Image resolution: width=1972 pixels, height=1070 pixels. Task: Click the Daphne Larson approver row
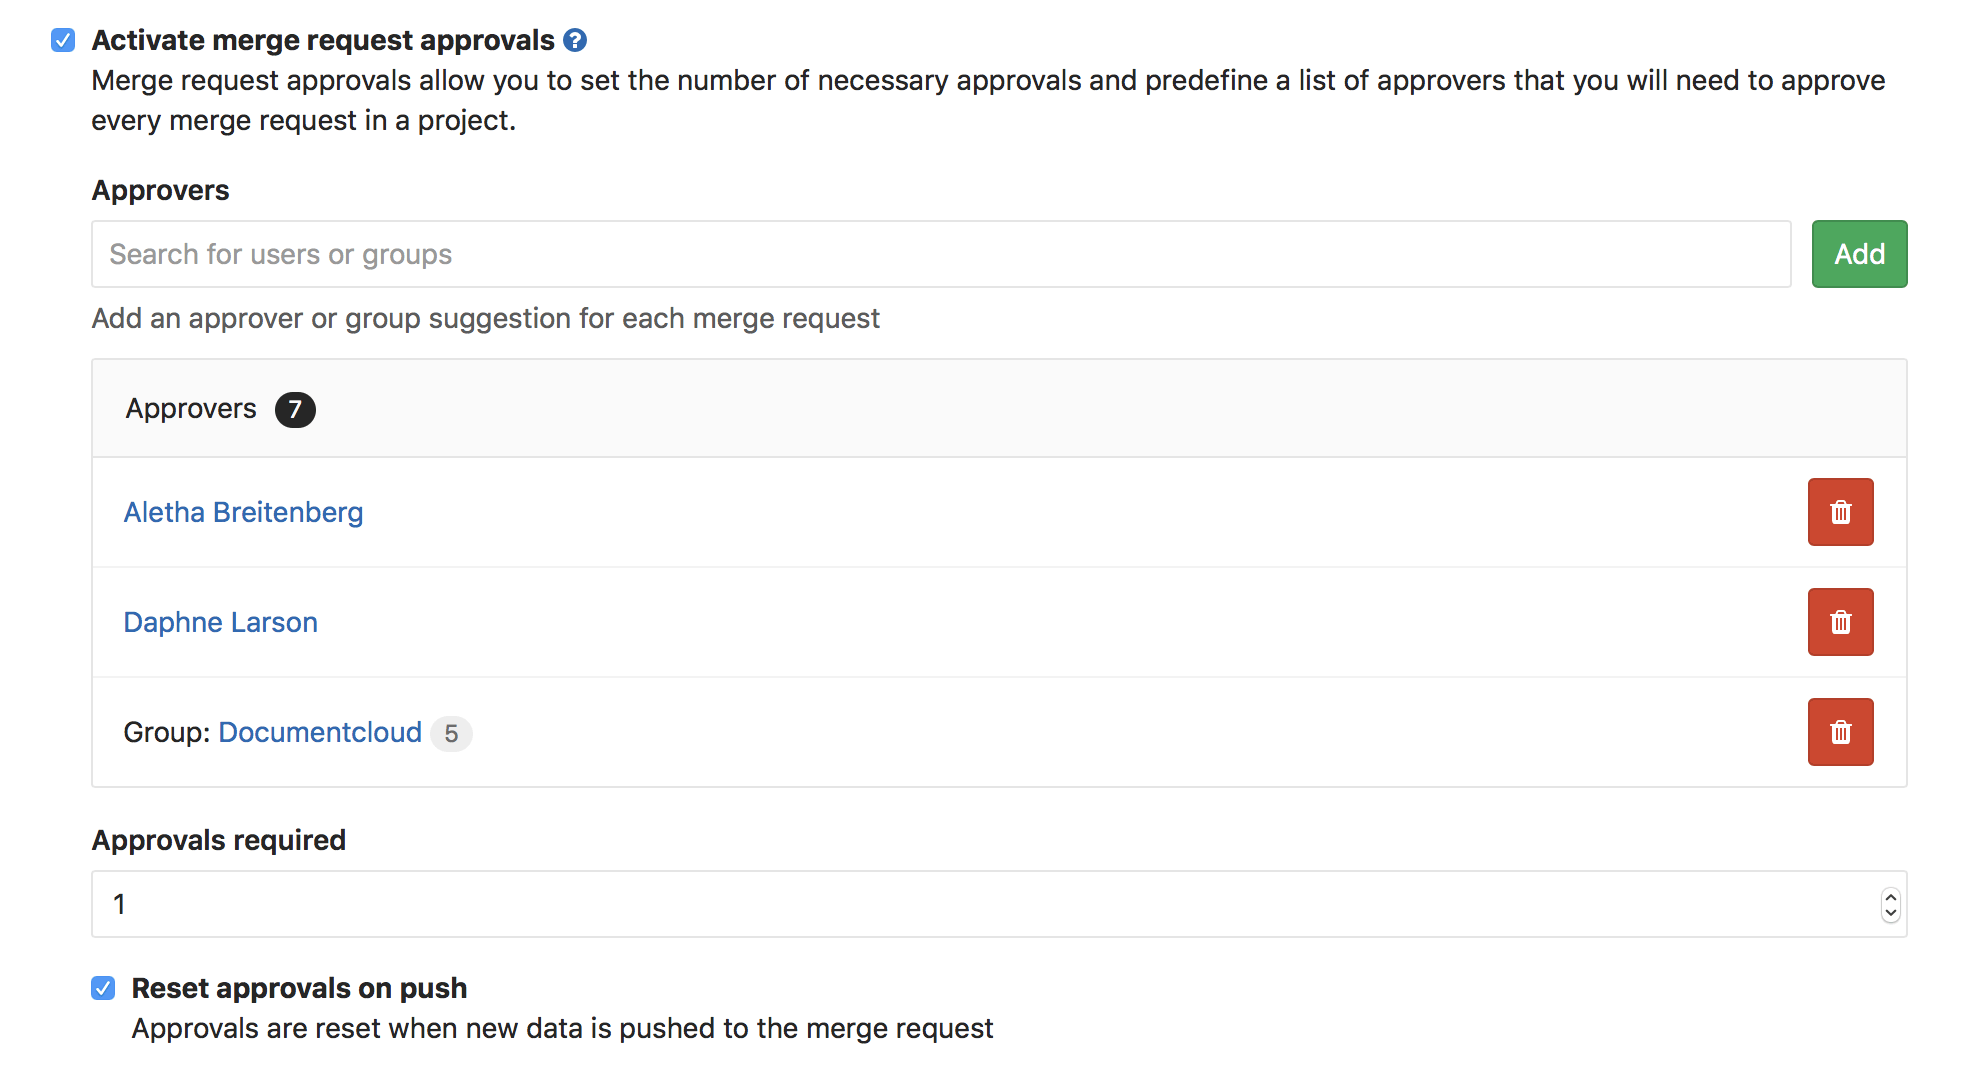(900, 622)
